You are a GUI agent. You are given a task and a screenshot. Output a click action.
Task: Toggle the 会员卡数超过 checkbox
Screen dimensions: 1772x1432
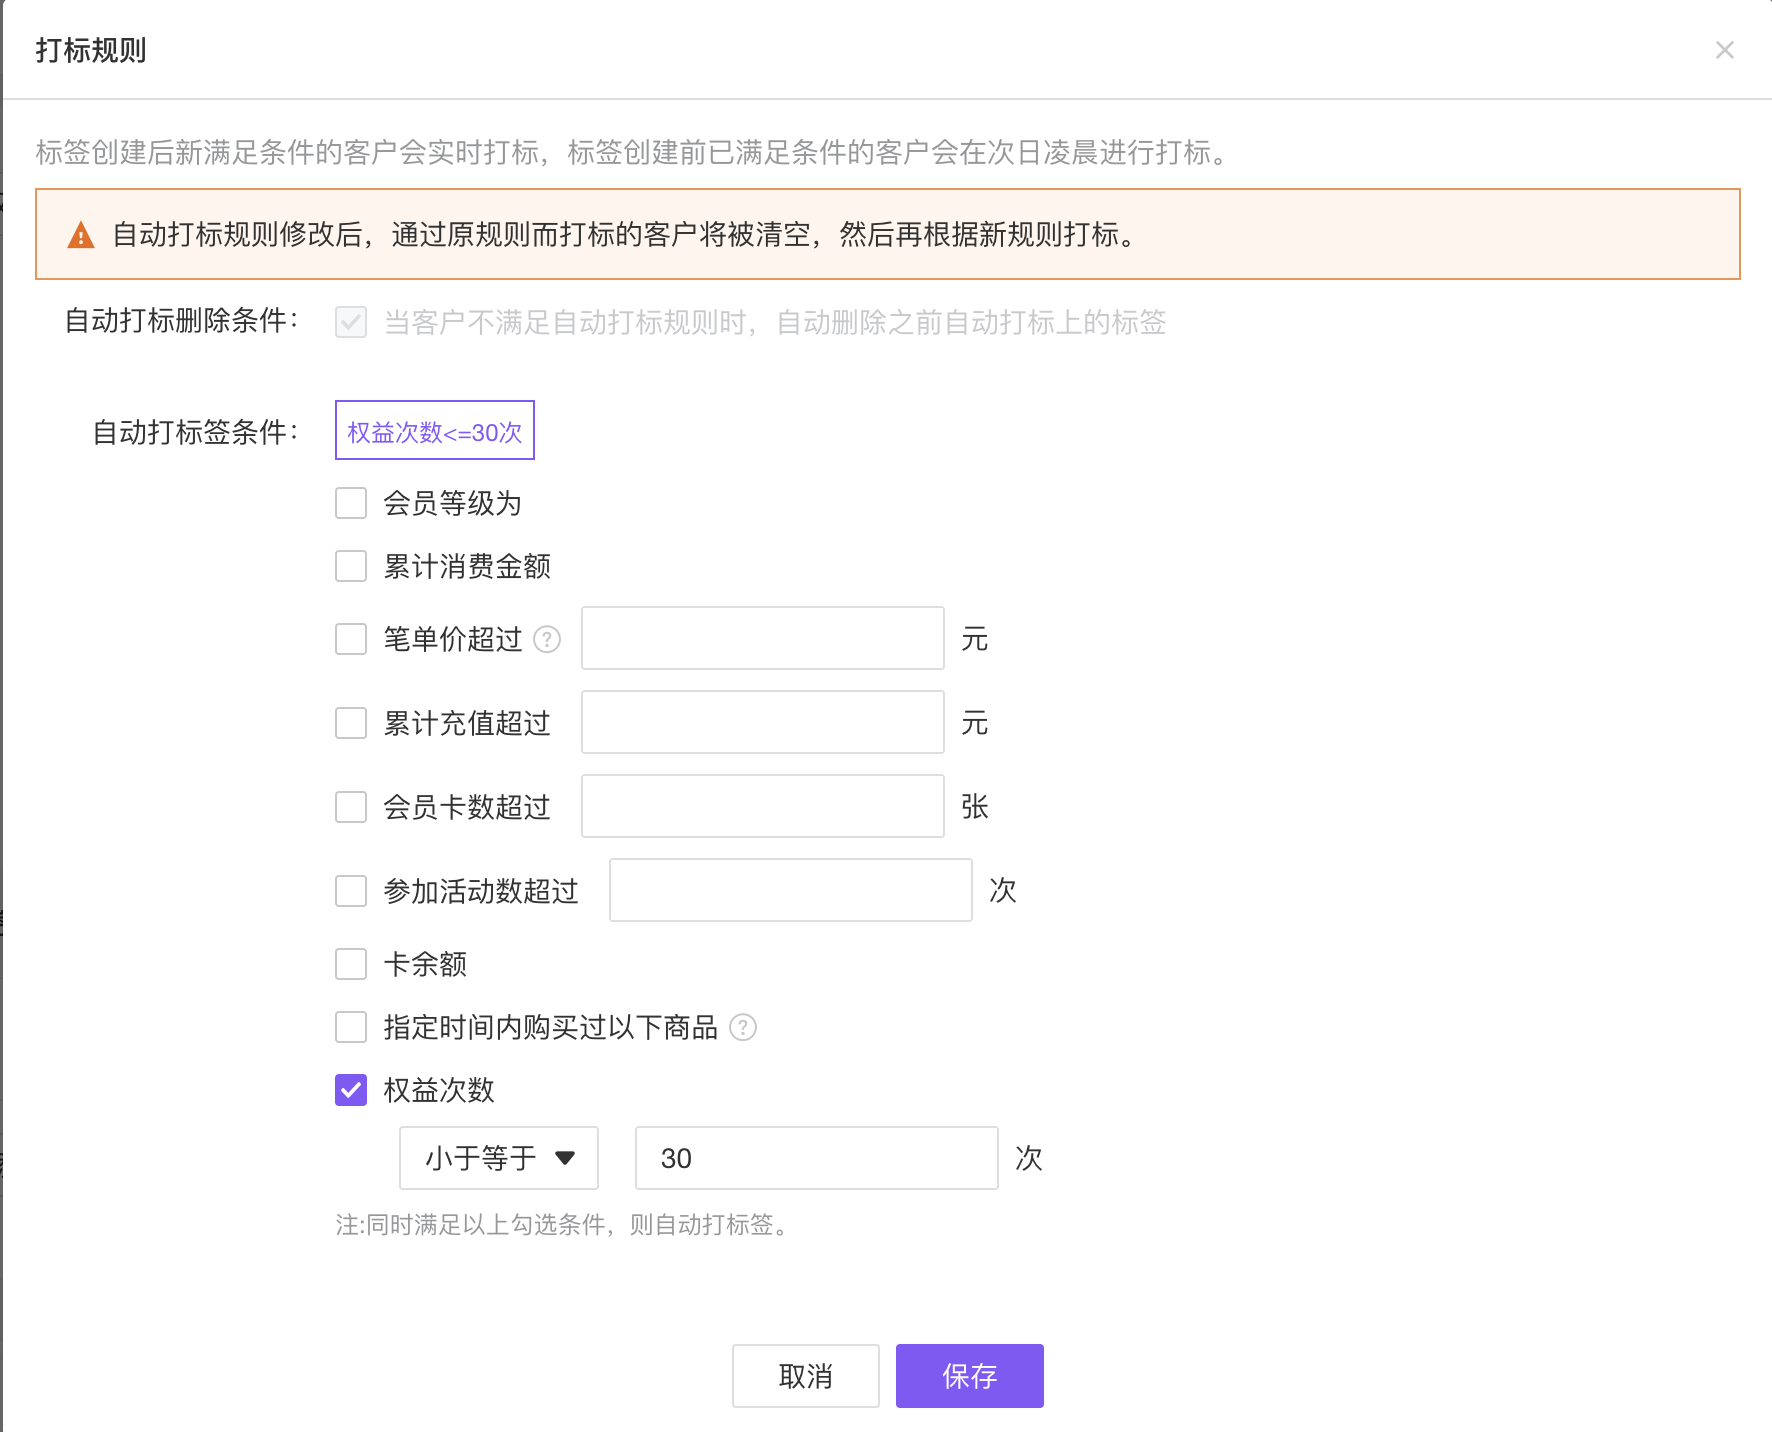(351, 807)
